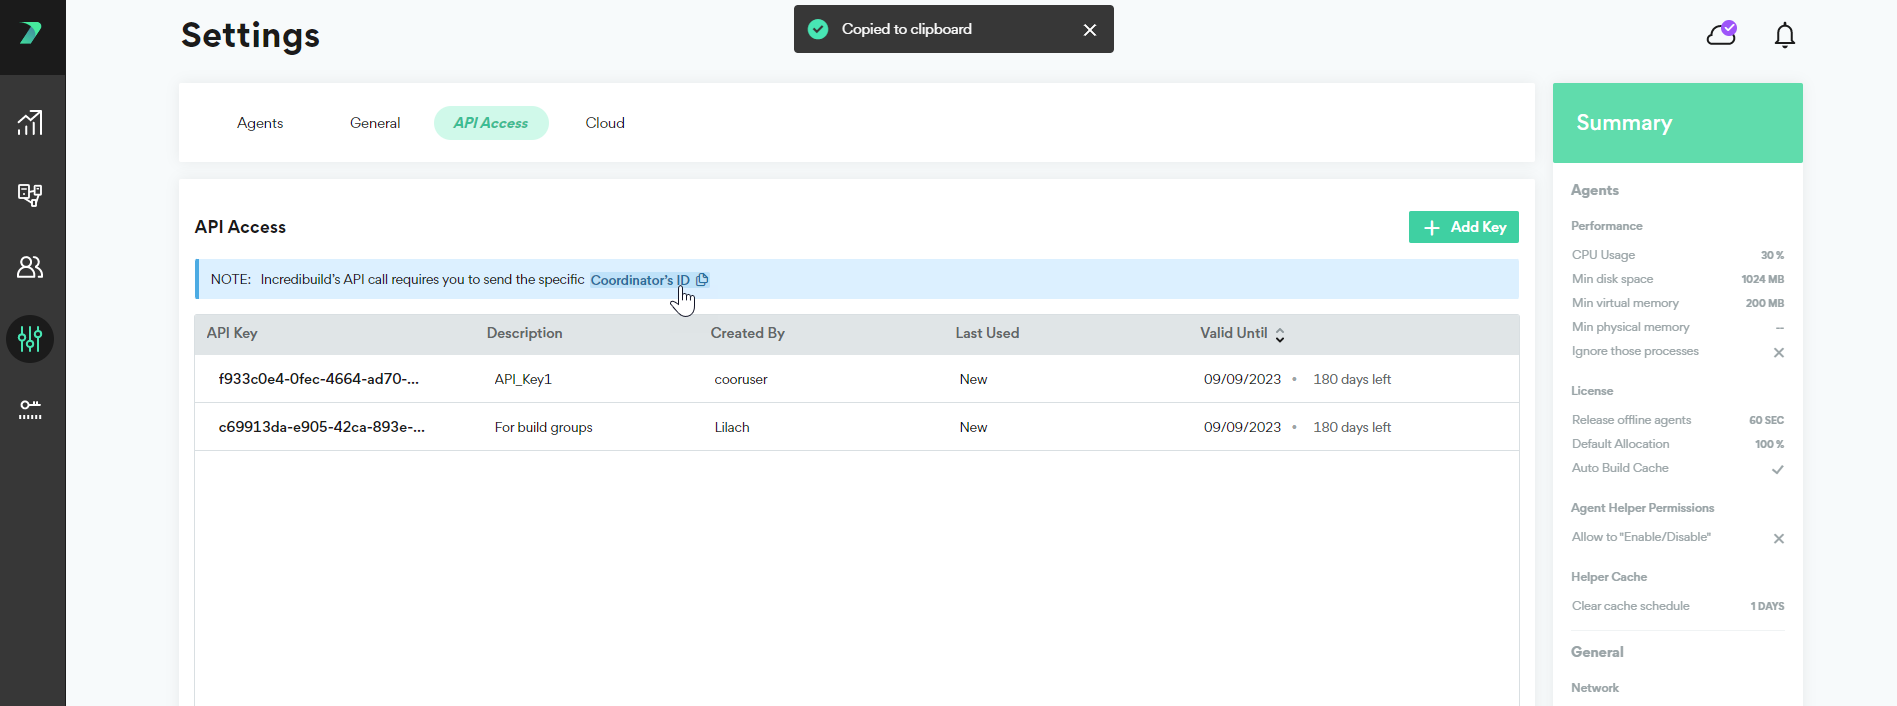Click the Add Key button

(x=1463, y=227)
